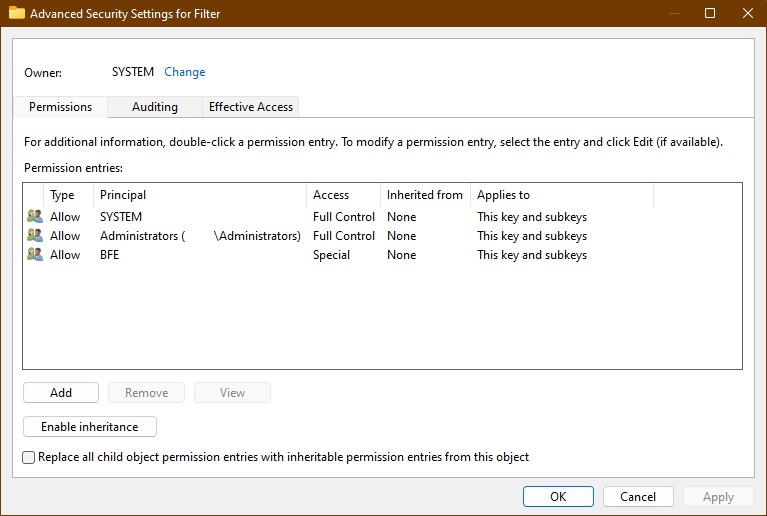Click the Change owner link
Image resolution: width=767 pixels, height=516 pixels.
click(x=184, y=72)
